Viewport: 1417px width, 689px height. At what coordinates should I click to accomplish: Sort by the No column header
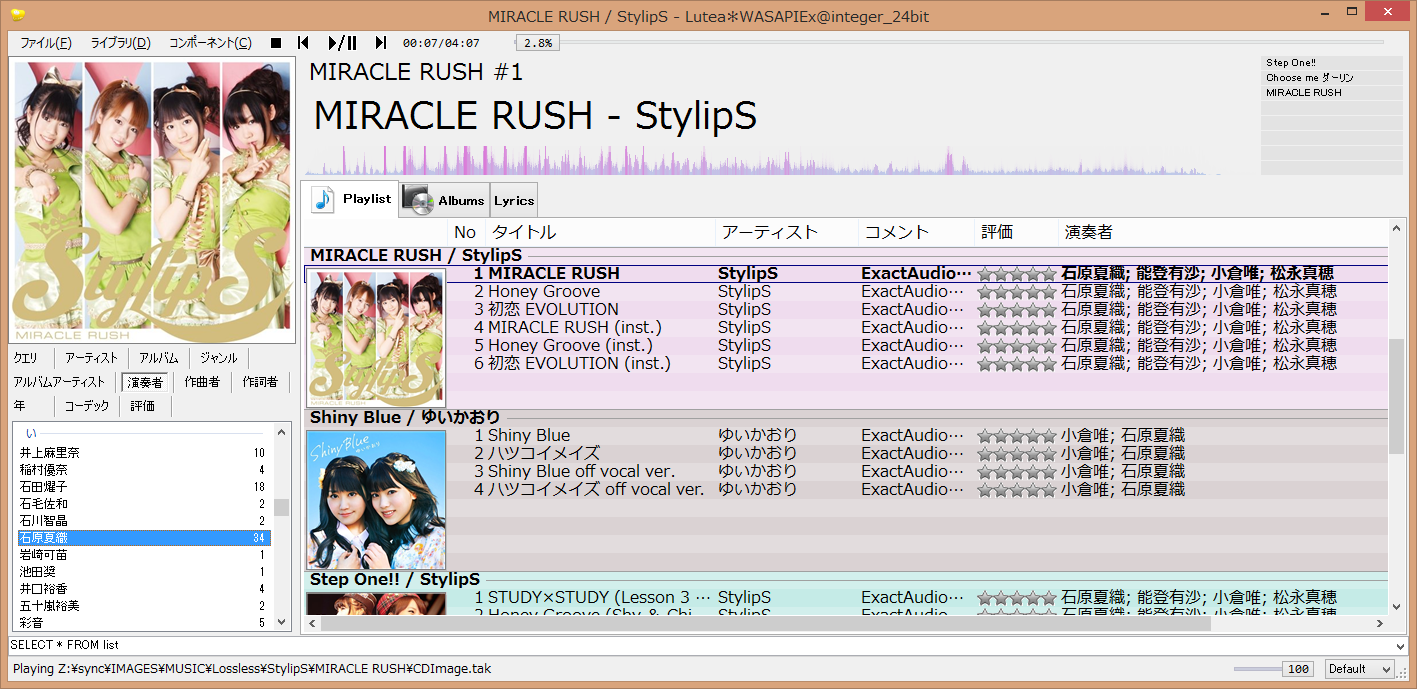465,232
